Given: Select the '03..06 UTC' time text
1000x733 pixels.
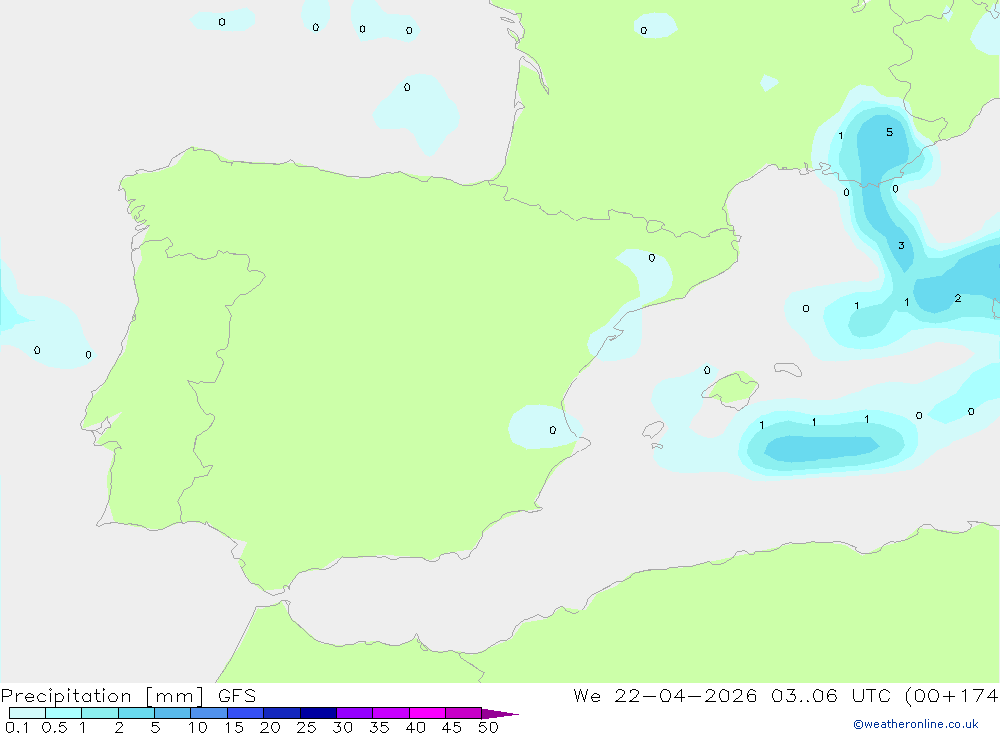Looking at the screenshot, I should 830,696.
